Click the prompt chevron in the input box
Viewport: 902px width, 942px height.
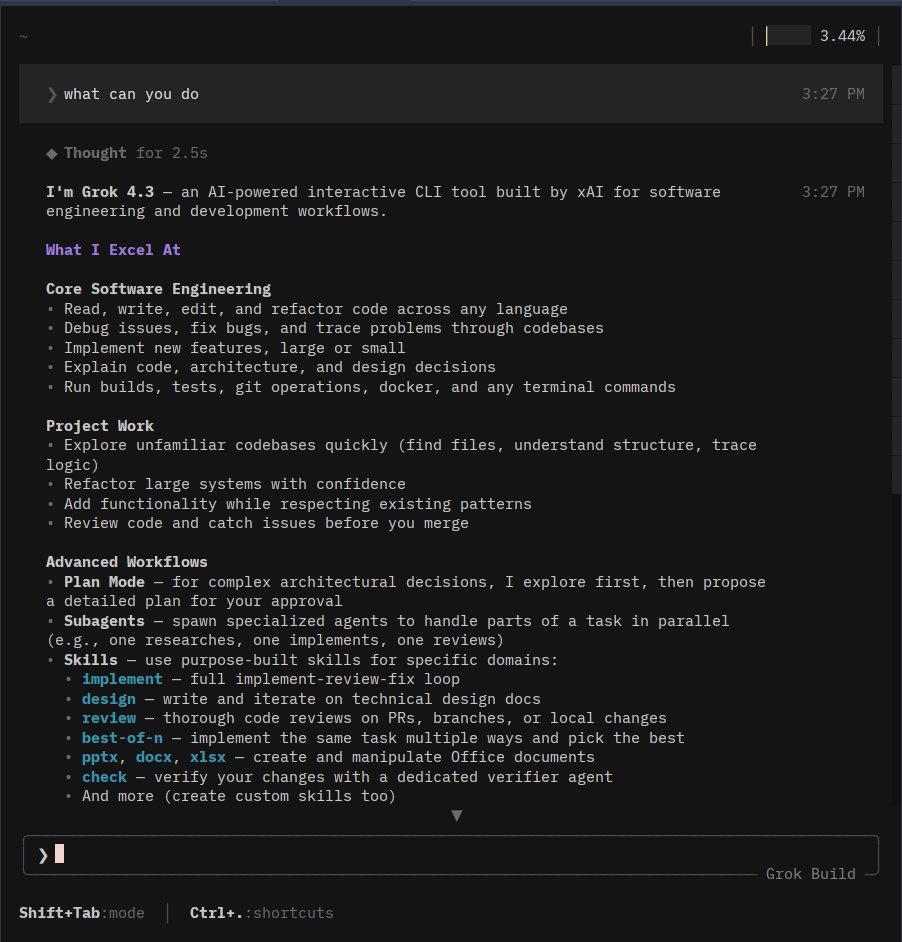coord(43,855)
